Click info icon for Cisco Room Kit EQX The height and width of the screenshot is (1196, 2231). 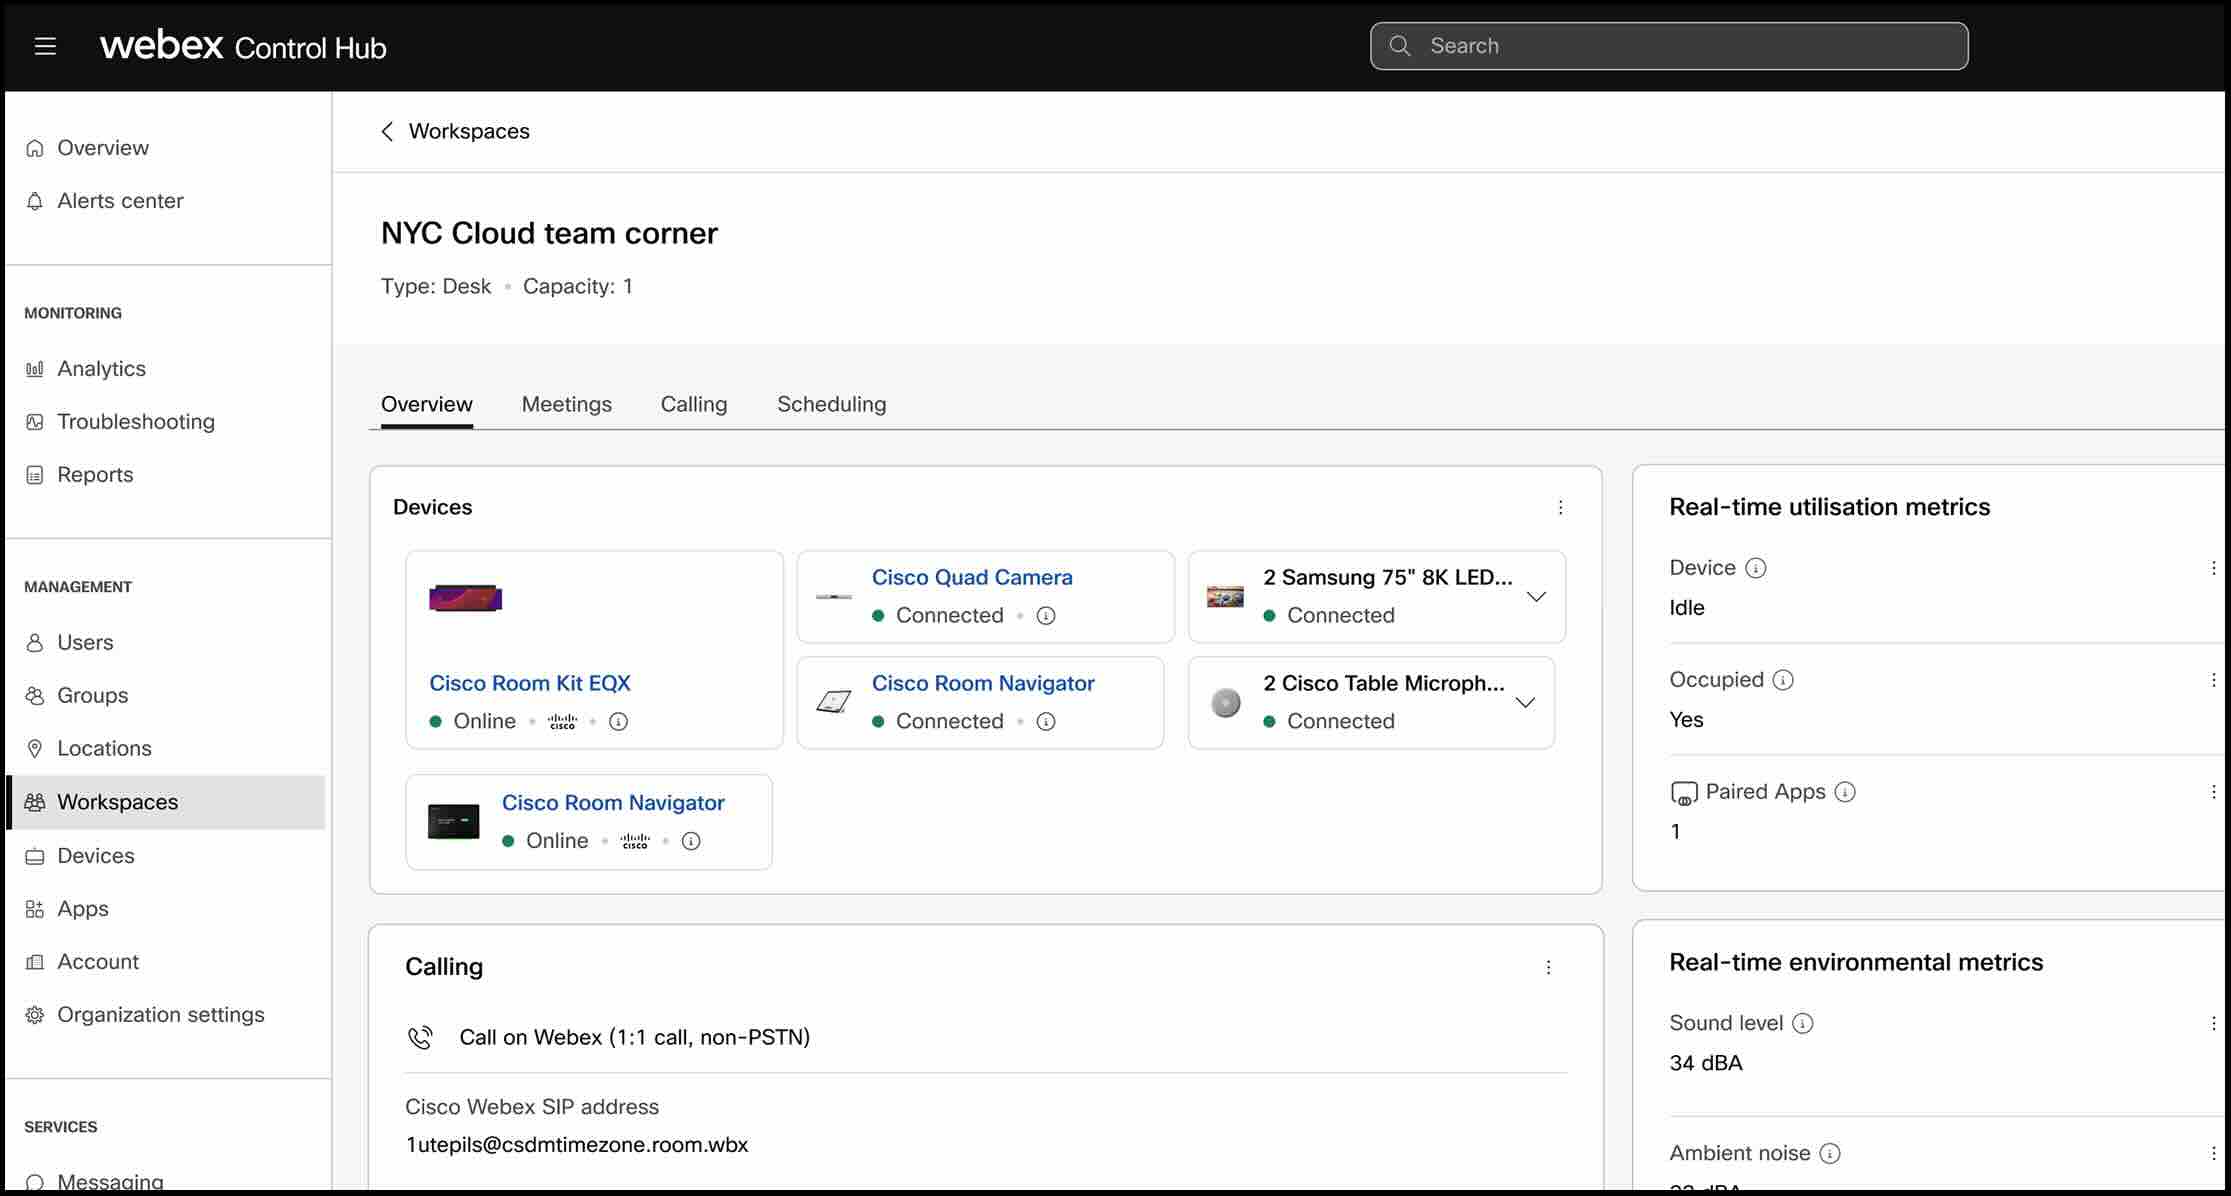(x=619, y=722)
